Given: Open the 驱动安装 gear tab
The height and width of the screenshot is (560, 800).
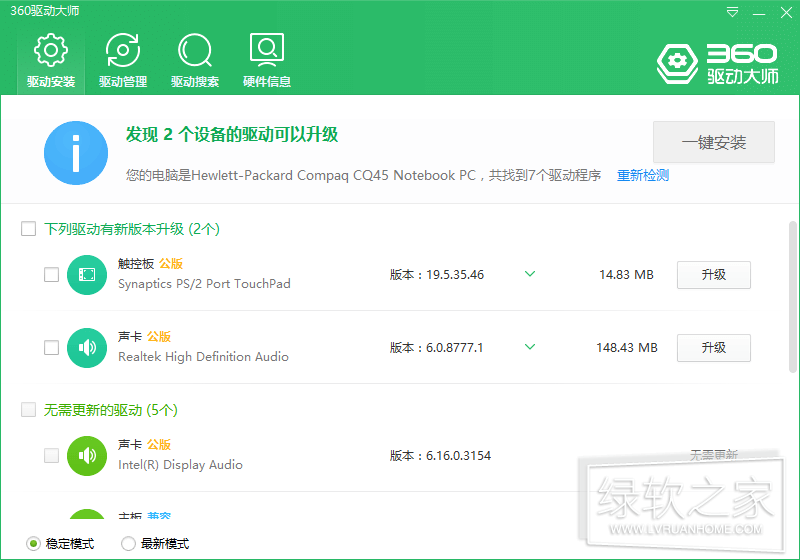Looking at the screenshot, I should coord(50,60).
